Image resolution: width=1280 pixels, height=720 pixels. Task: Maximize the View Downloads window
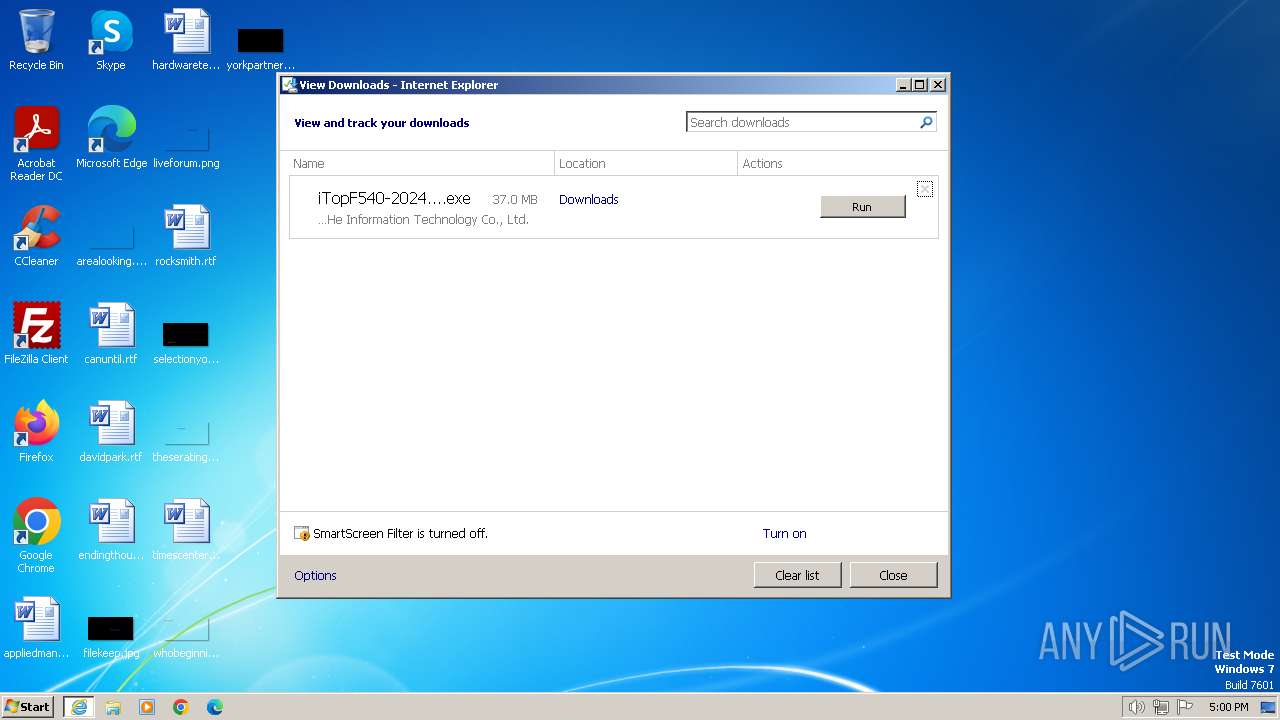coord(920,85)
